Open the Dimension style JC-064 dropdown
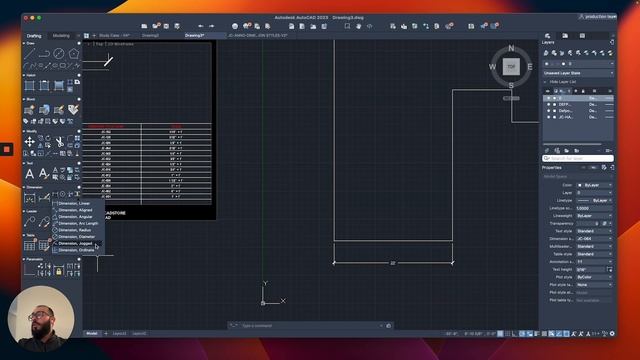Screen dimensions: 640x360 [594, 239]
